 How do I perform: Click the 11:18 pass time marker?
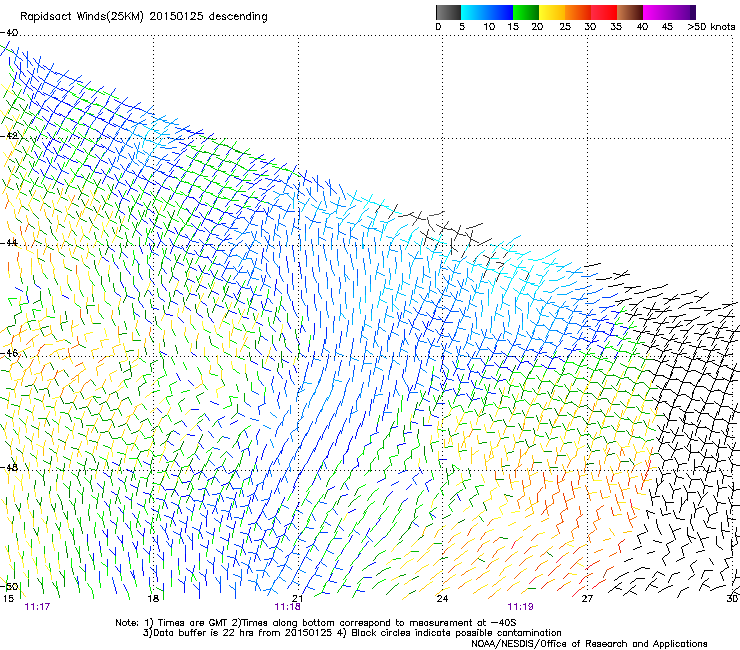click(x=287, y=607)
